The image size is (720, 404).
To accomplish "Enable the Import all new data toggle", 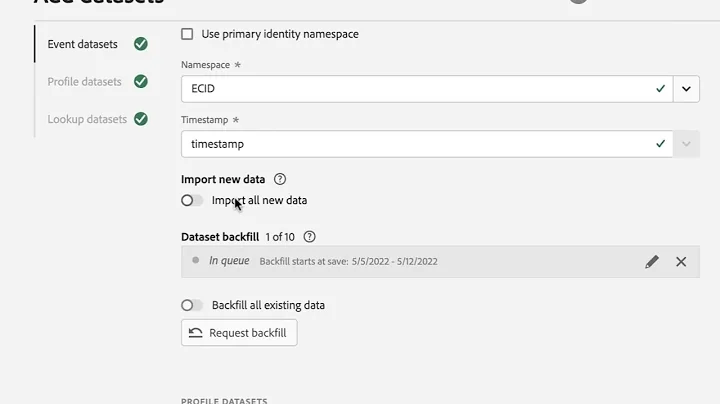I will click(192, 200).
